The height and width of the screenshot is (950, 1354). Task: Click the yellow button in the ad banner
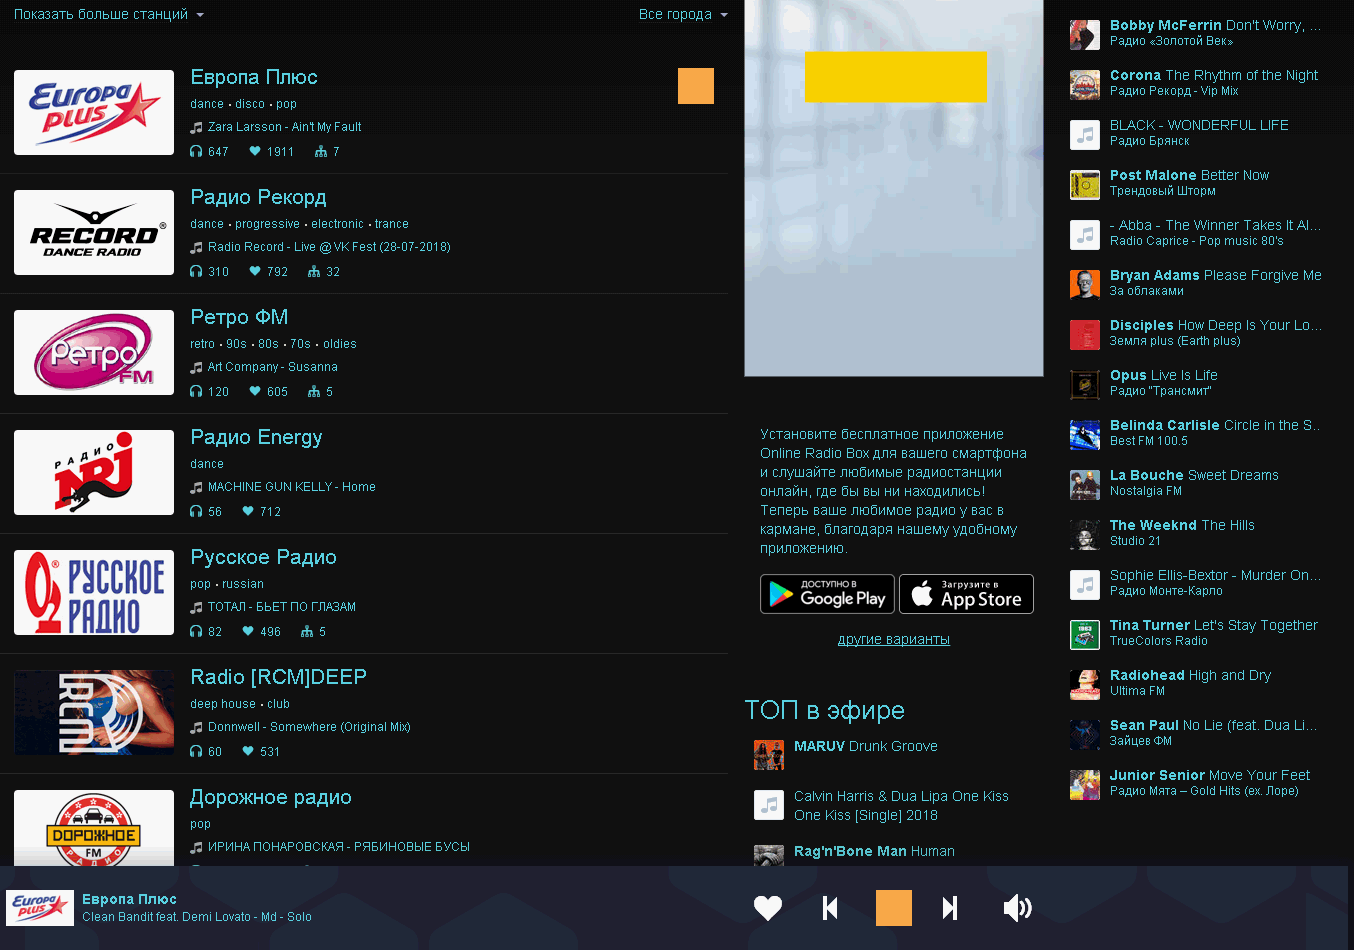pos(896,77)
